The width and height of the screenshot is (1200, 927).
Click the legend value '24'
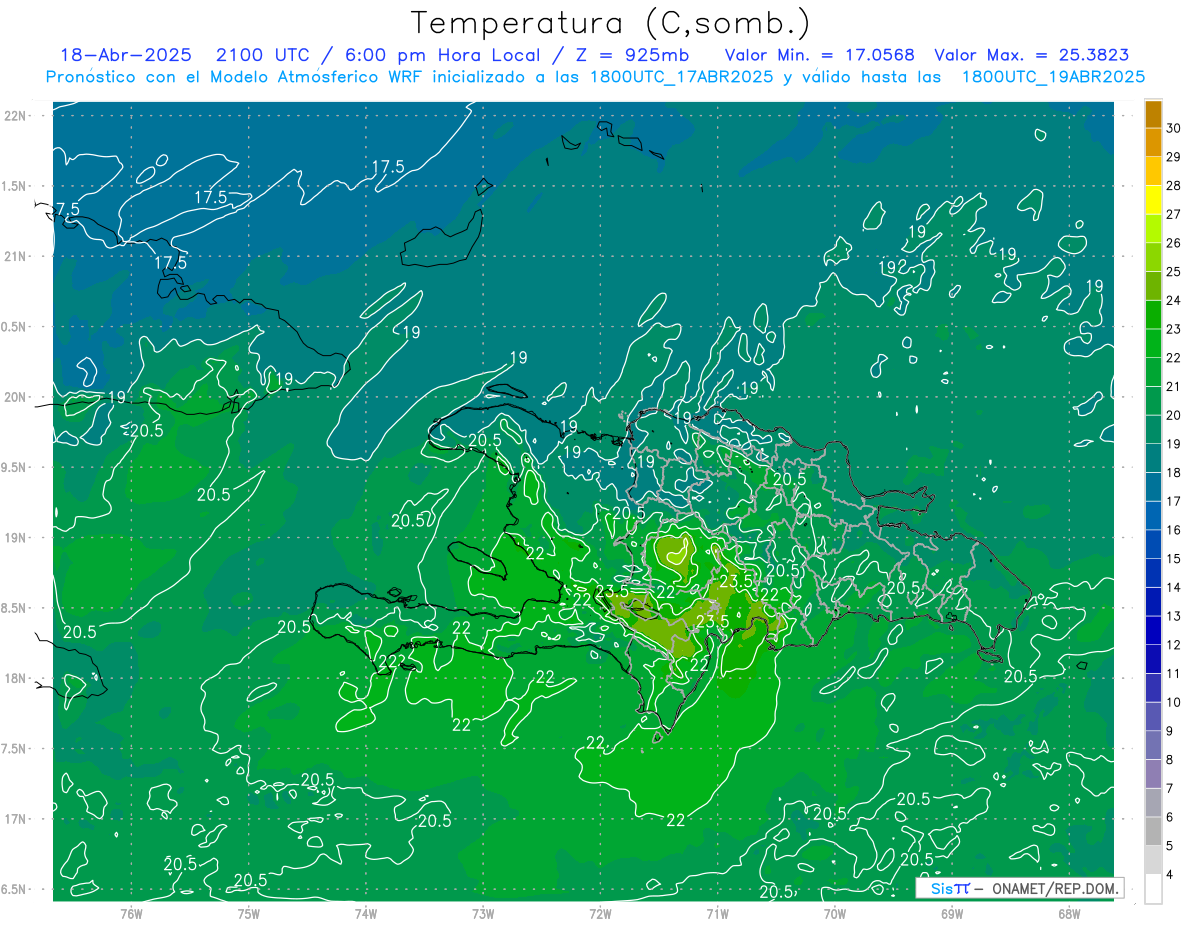click(1174, 300)
